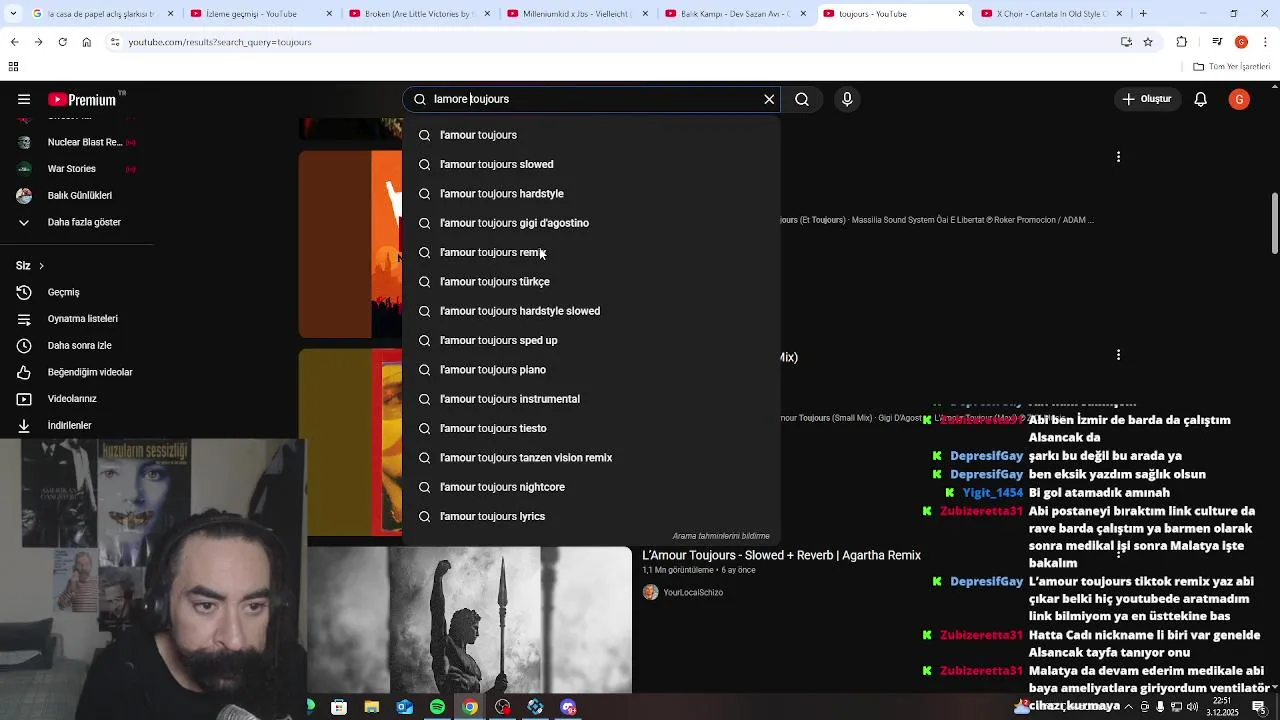Open options menu for Small Mix video result

(x=1118, y=355)
